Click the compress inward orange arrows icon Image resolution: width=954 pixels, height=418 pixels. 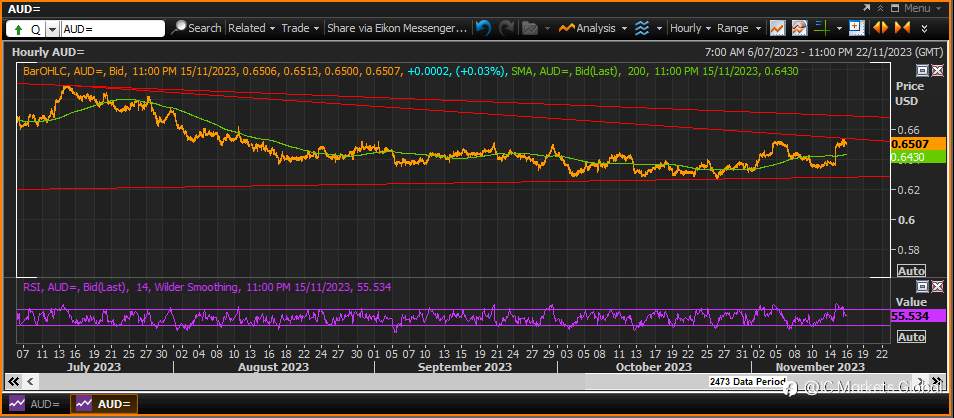902,28
